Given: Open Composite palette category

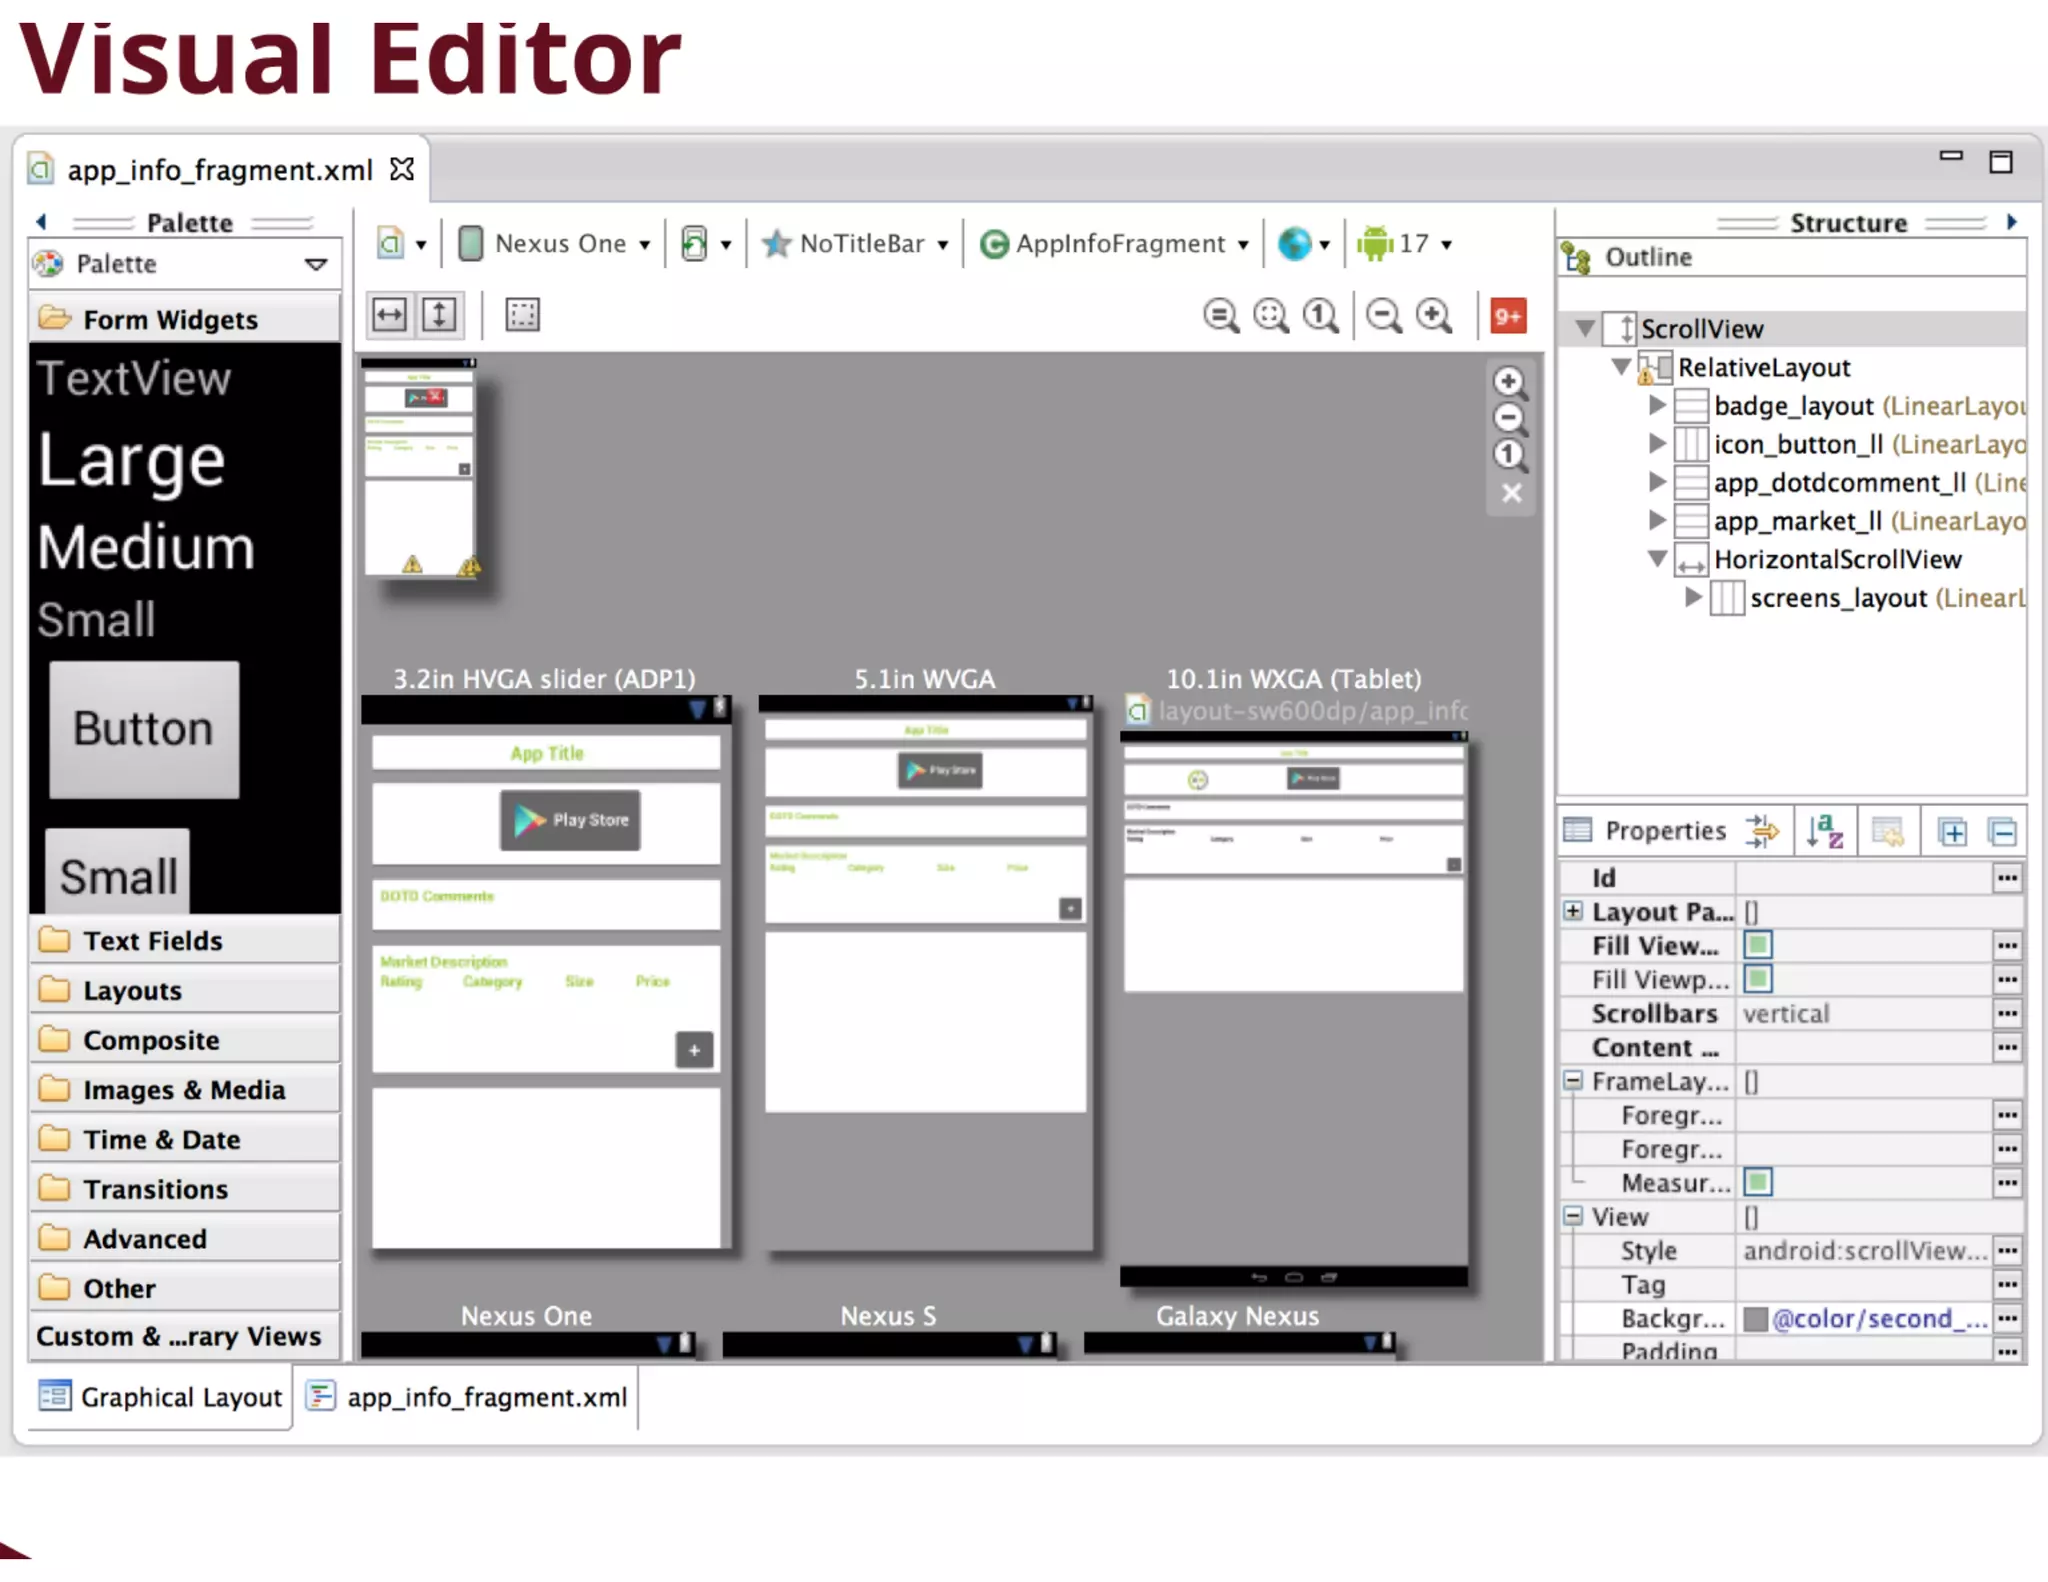Looking at the screenshot, I should coord(185,1040).
